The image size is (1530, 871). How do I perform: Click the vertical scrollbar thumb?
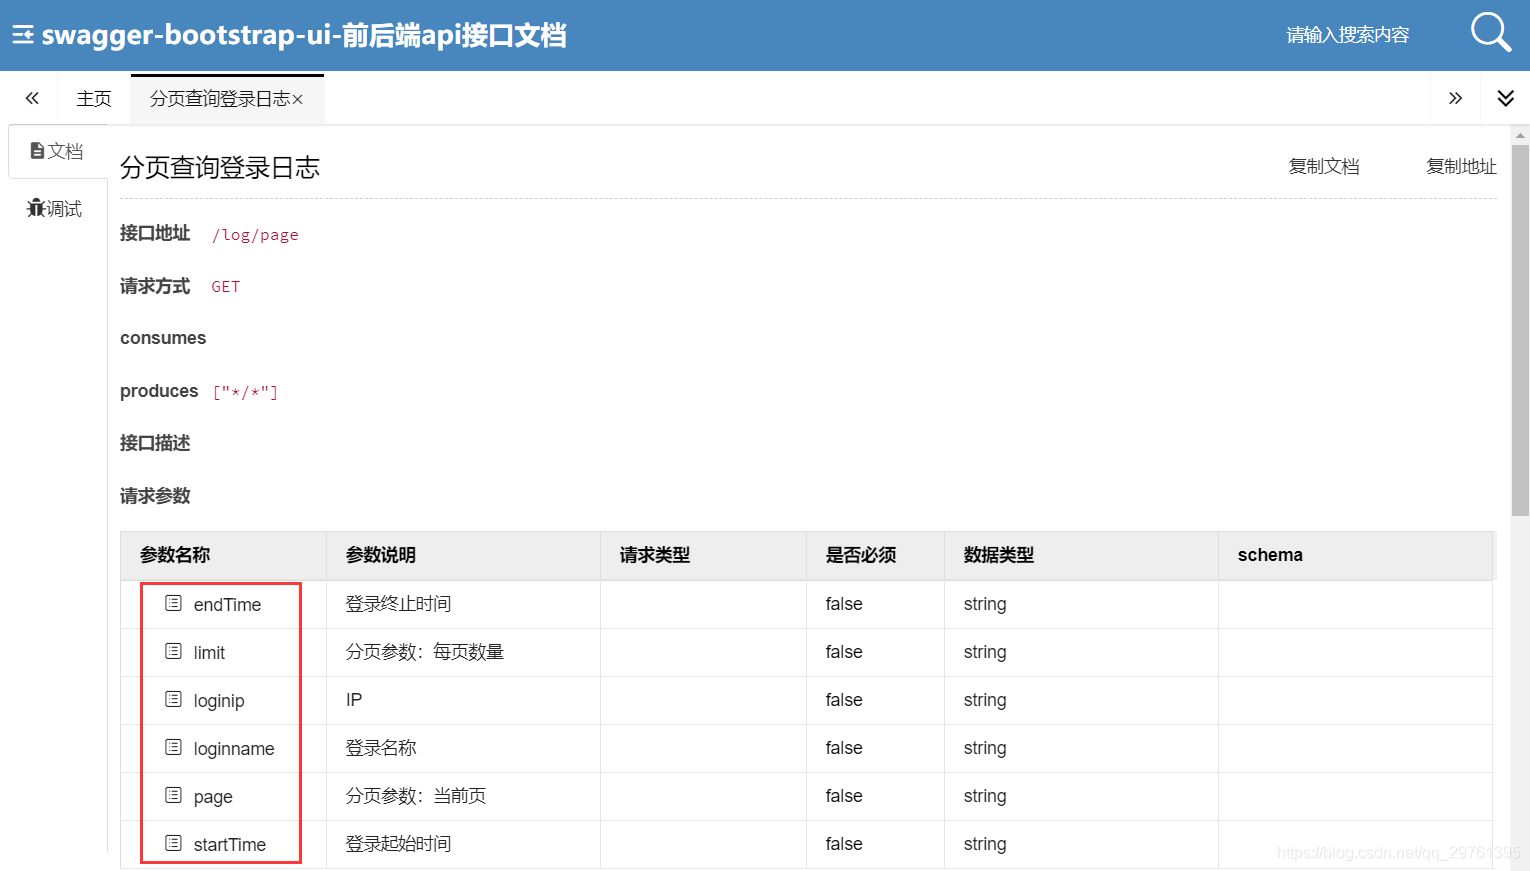click(x=1520, y=330)
